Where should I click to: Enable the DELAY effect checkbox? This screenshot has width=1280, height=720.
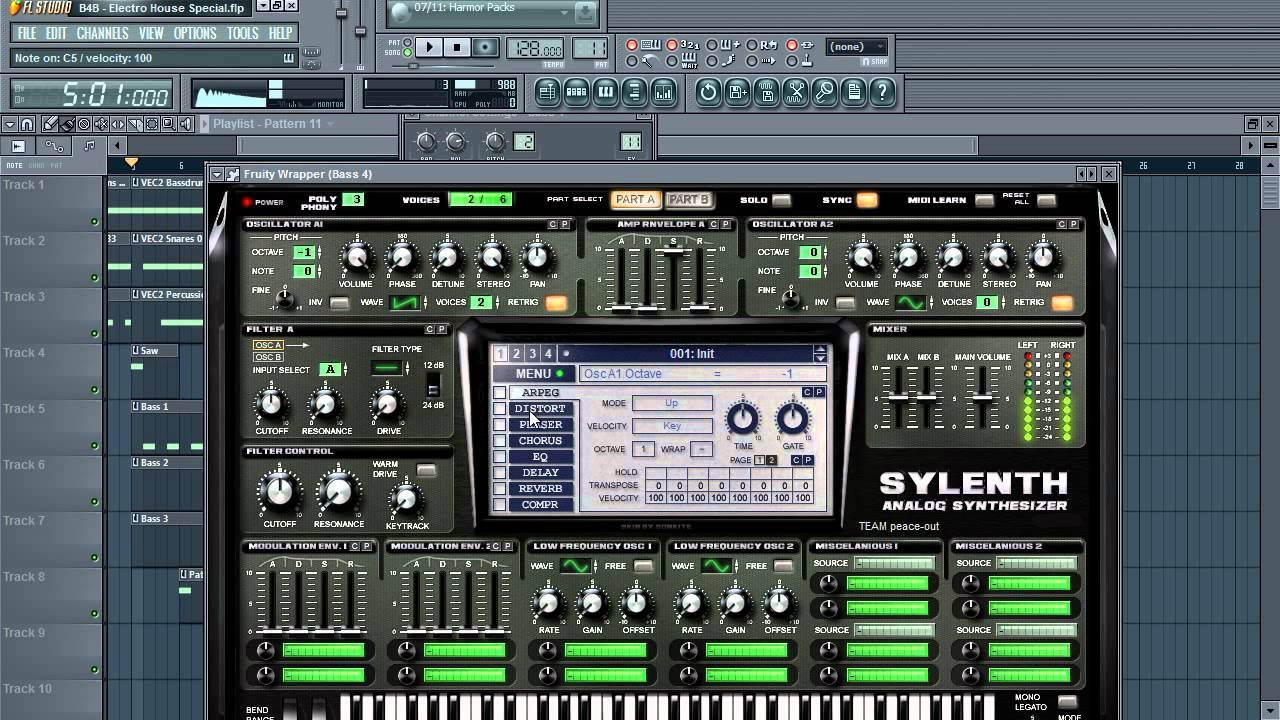coord(500,473)
